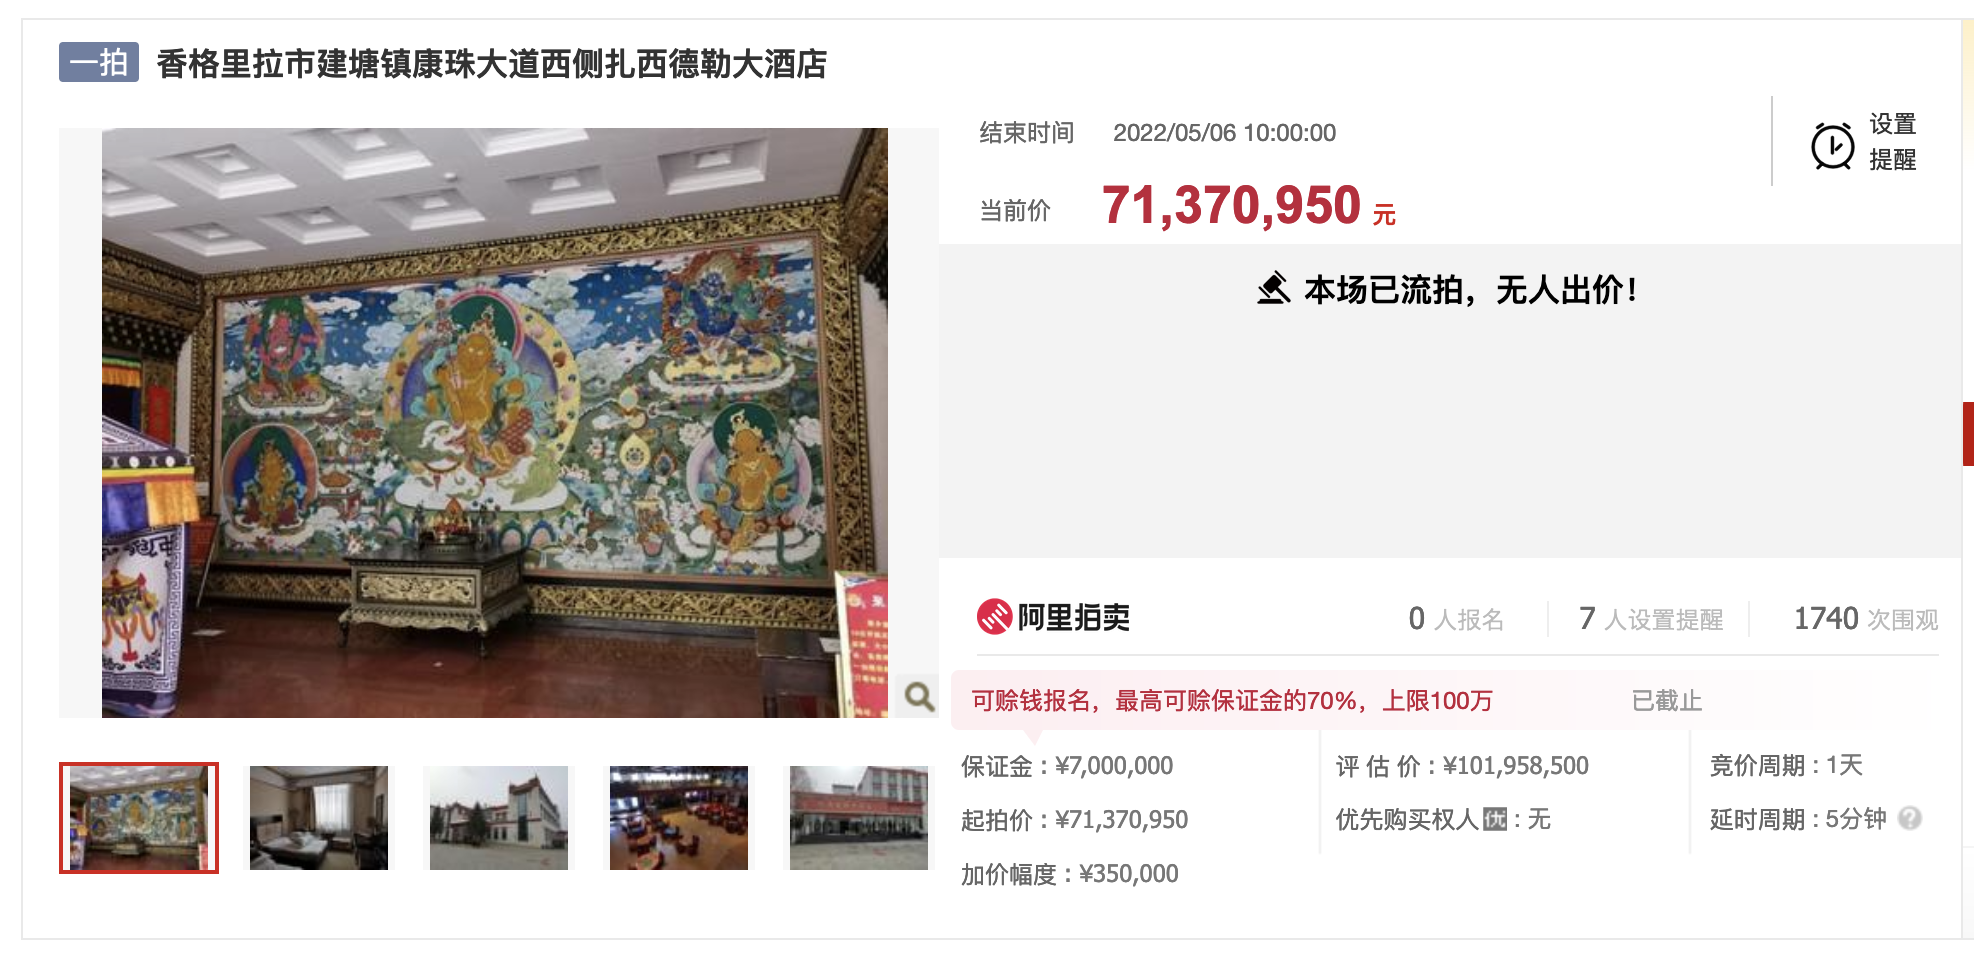Image resolution: width=1974 pixels, height=966 pixels.
Task: Click 设置提醒 reminder text
Action: coord(1893,141)
